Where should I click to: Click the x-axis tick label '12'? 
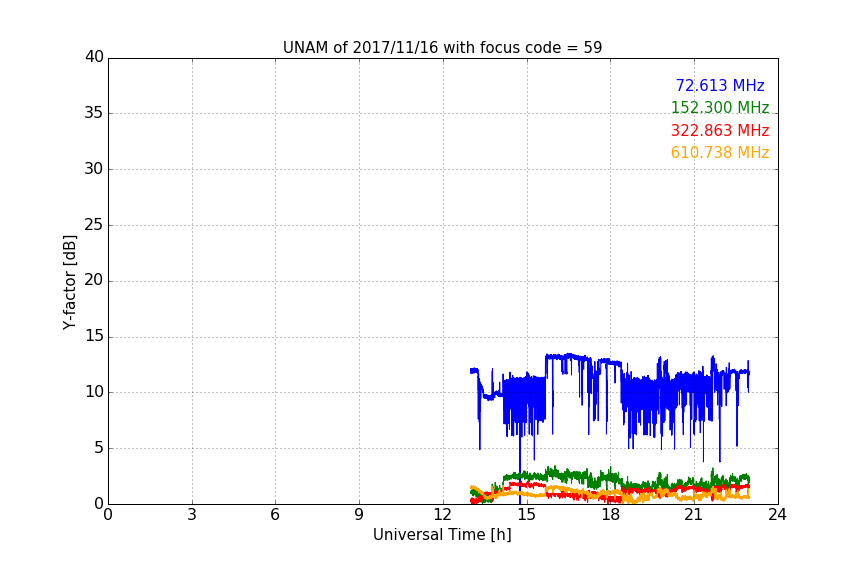click(442, 515)
